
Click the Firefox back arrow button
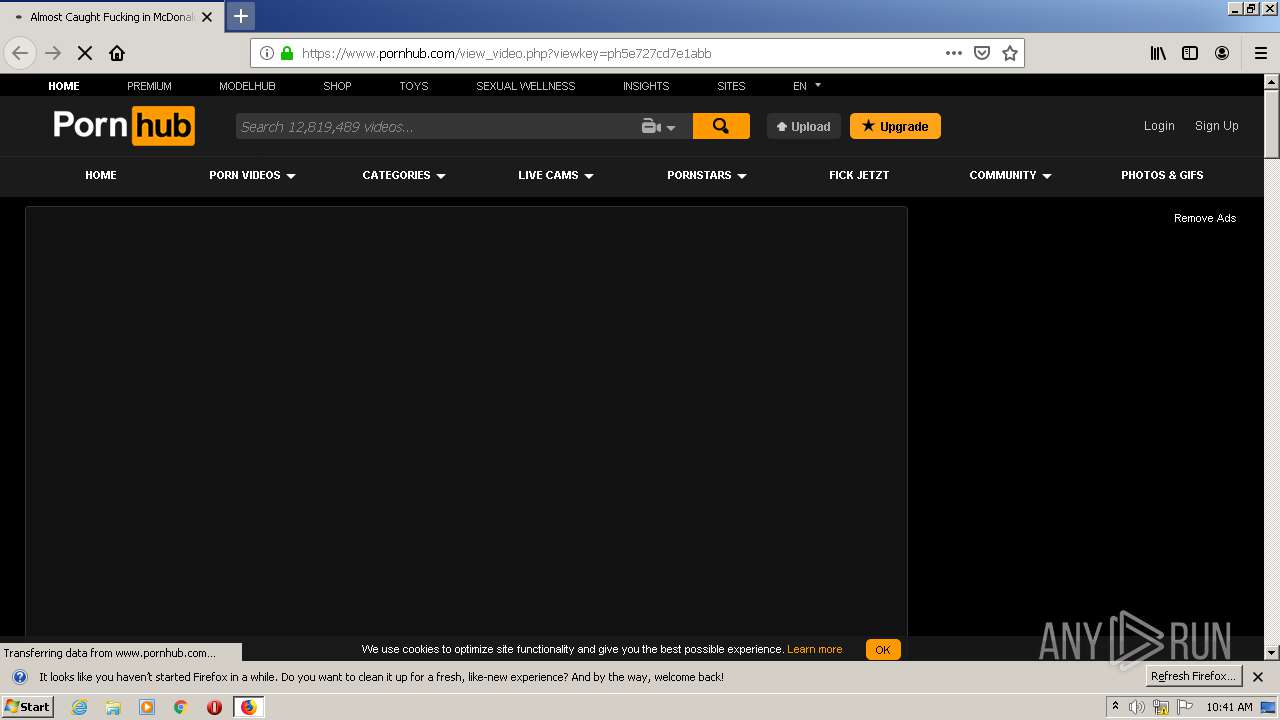20,53
